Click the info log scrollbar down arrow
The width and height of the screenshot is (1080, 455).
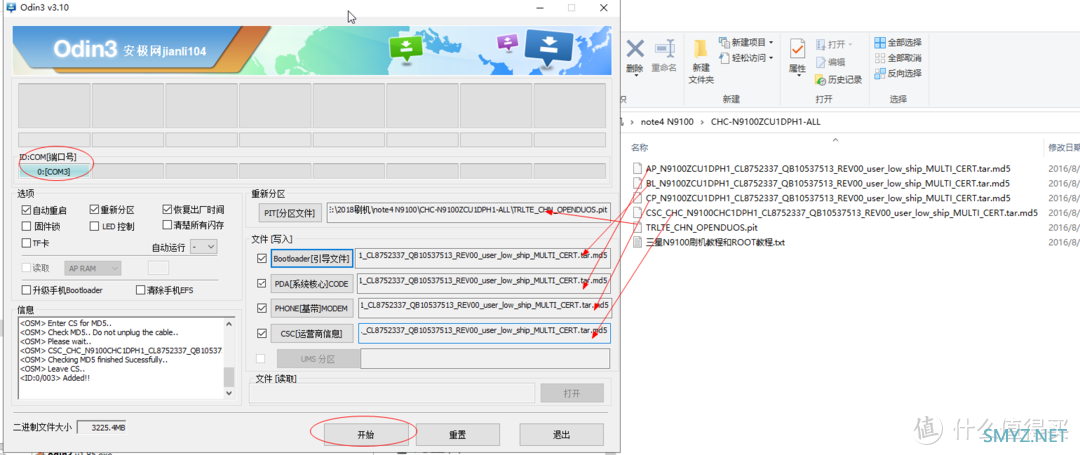[x=229, y=393]
